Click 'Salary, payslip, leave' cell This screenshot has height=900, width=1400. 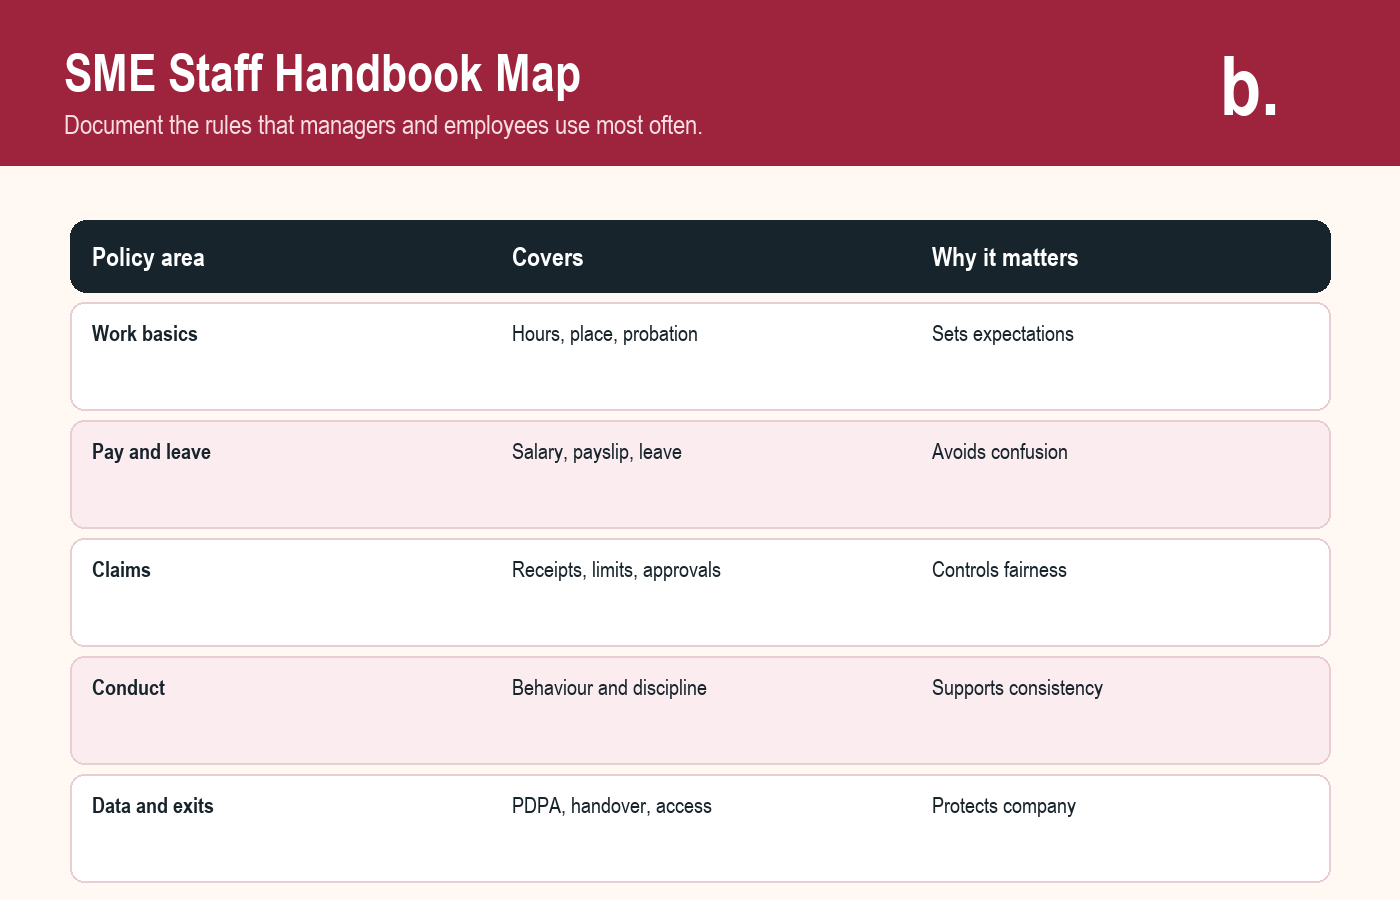click(597, 452)
